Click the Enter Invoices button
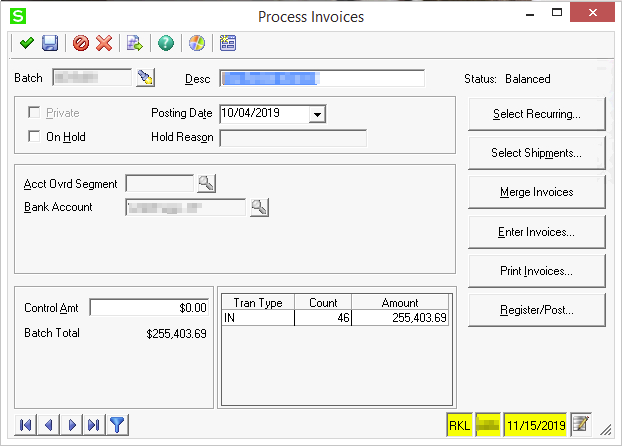622x446 pixels. [536, 232]
